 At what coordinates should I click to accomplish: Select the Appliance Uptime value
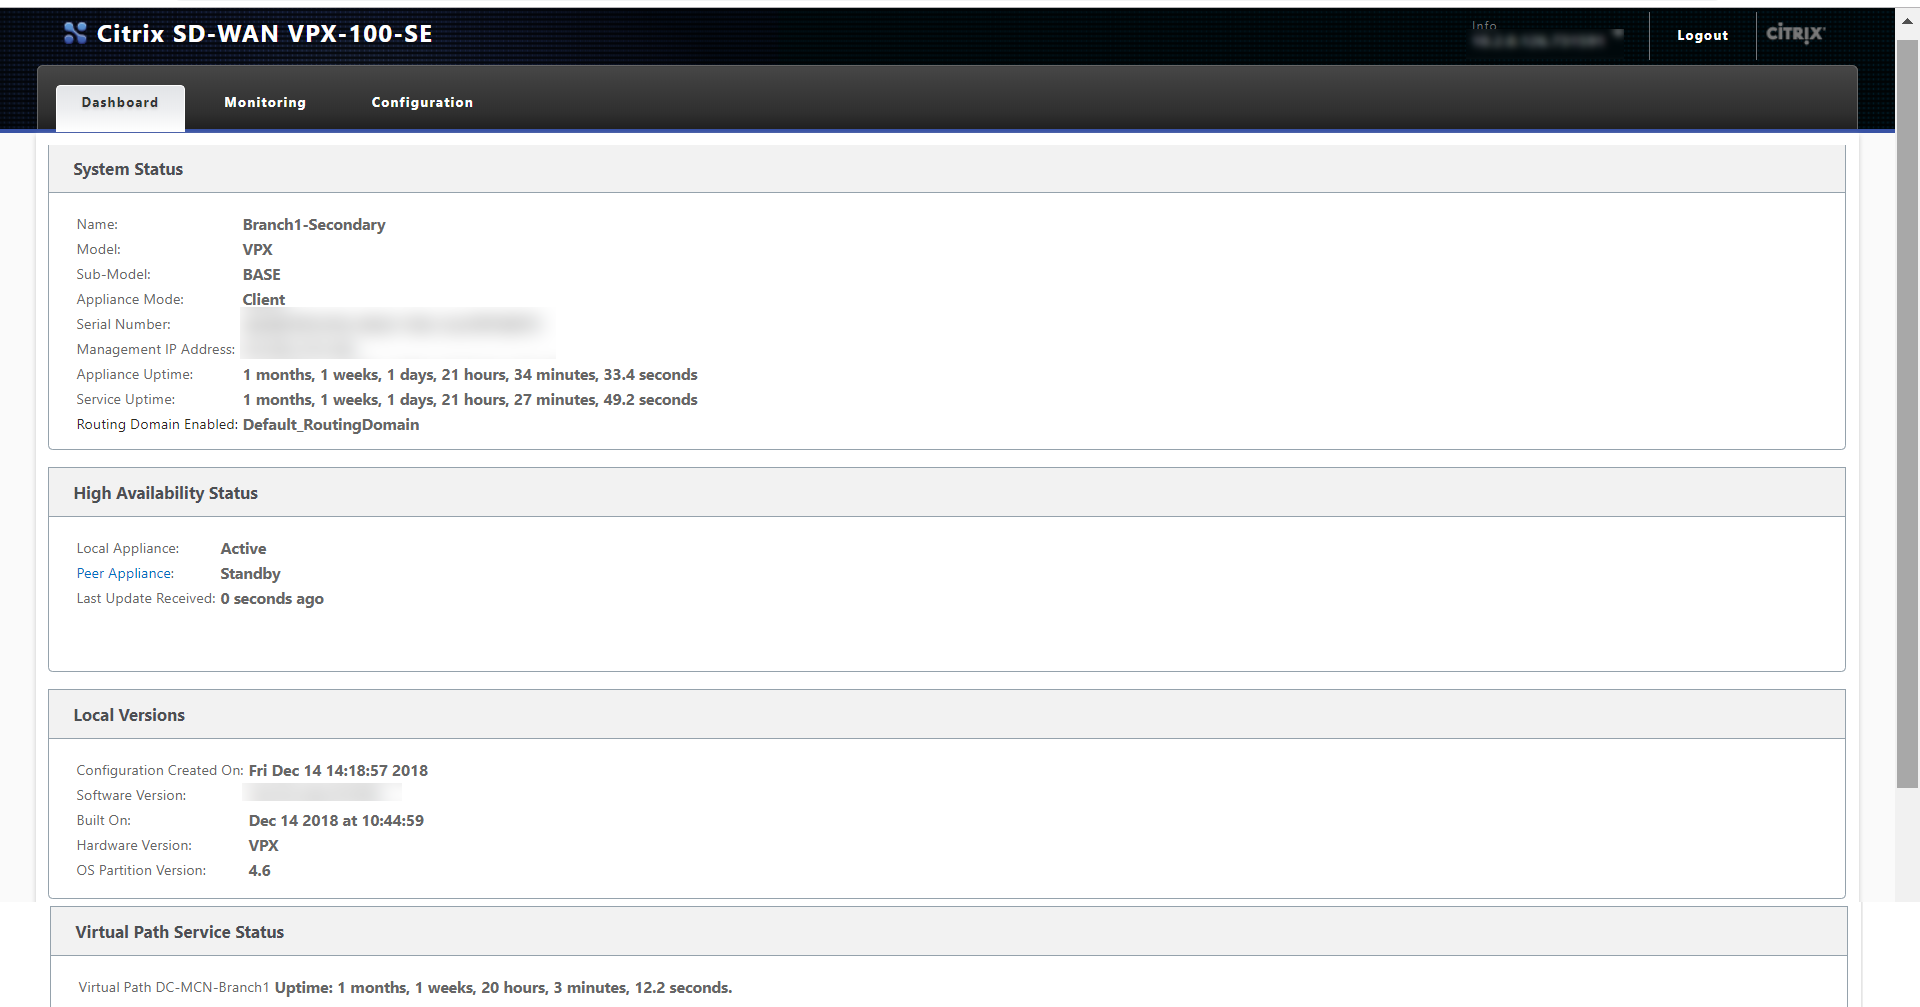tap(470, 374)
